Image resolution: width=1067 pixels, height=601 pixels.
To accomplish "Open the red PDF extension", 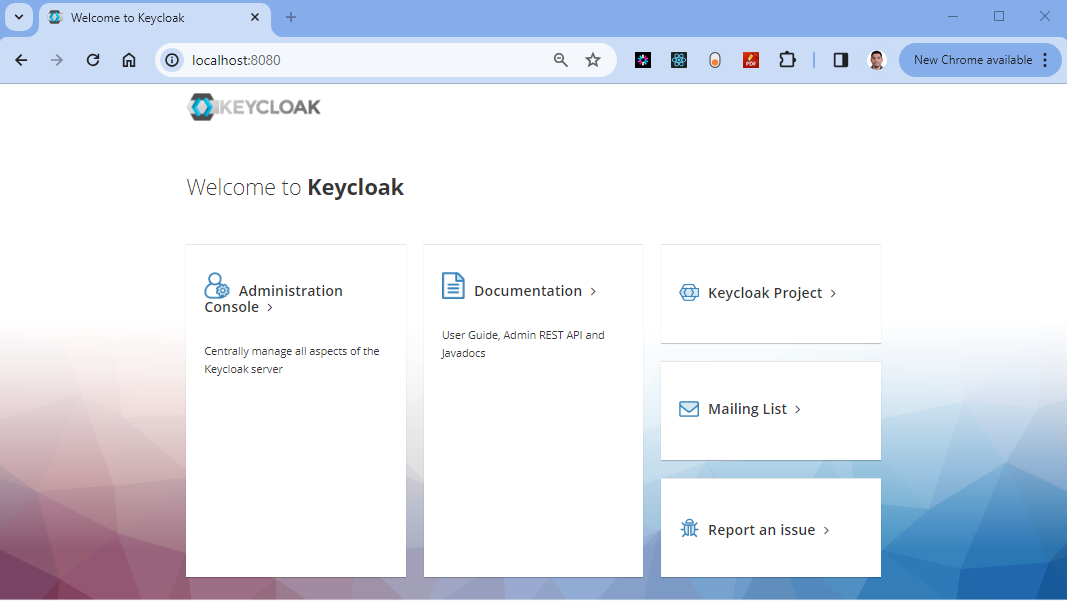I will [x=751, y=60].
